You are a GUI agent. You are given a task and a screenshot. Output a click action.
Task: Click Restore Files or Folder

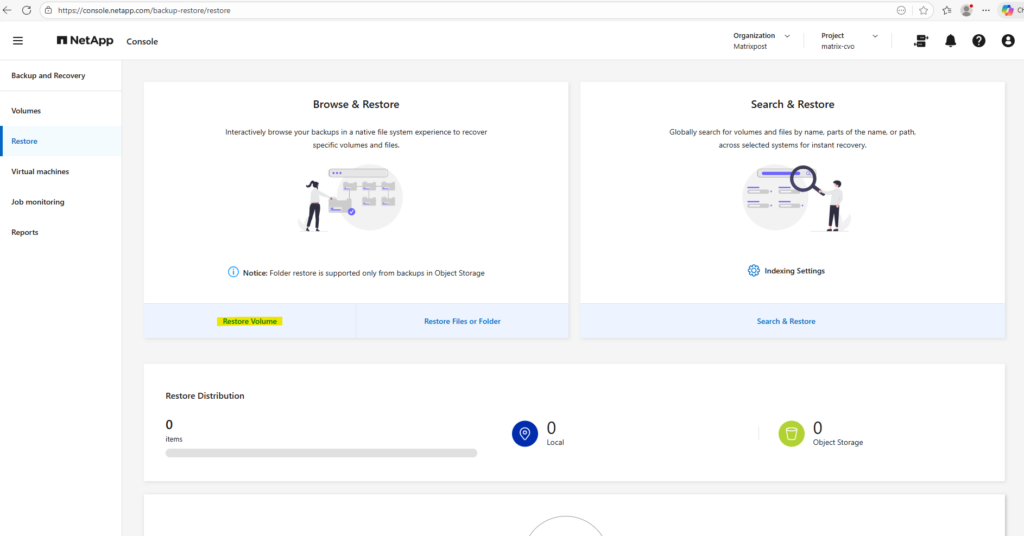[x=462, y=321]
